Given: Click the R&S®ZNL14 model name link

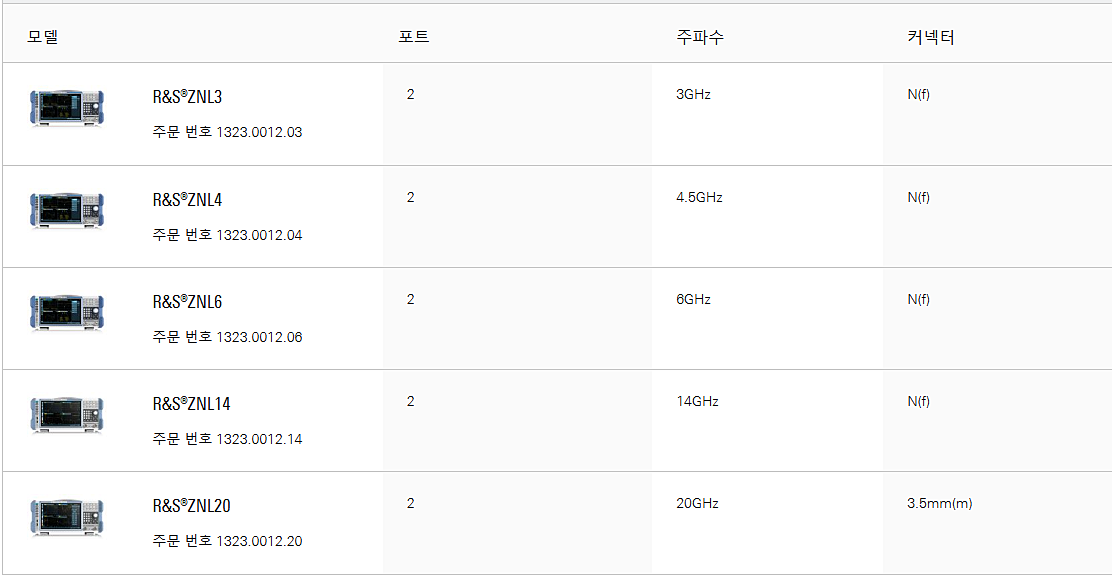Looking at the screenshot, I should tap(191, 404).
